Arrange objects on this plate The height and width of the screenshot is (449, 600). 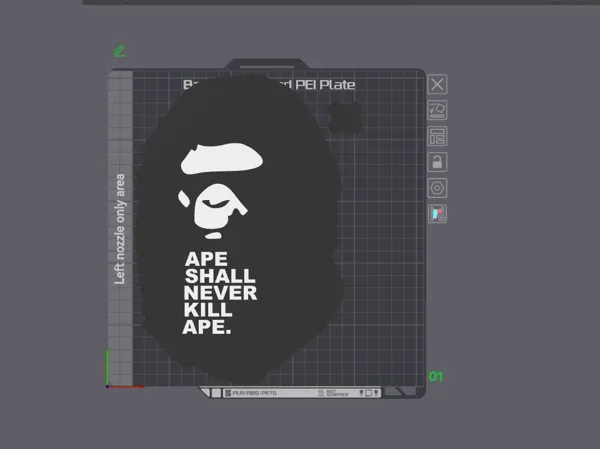pos(437,136)
